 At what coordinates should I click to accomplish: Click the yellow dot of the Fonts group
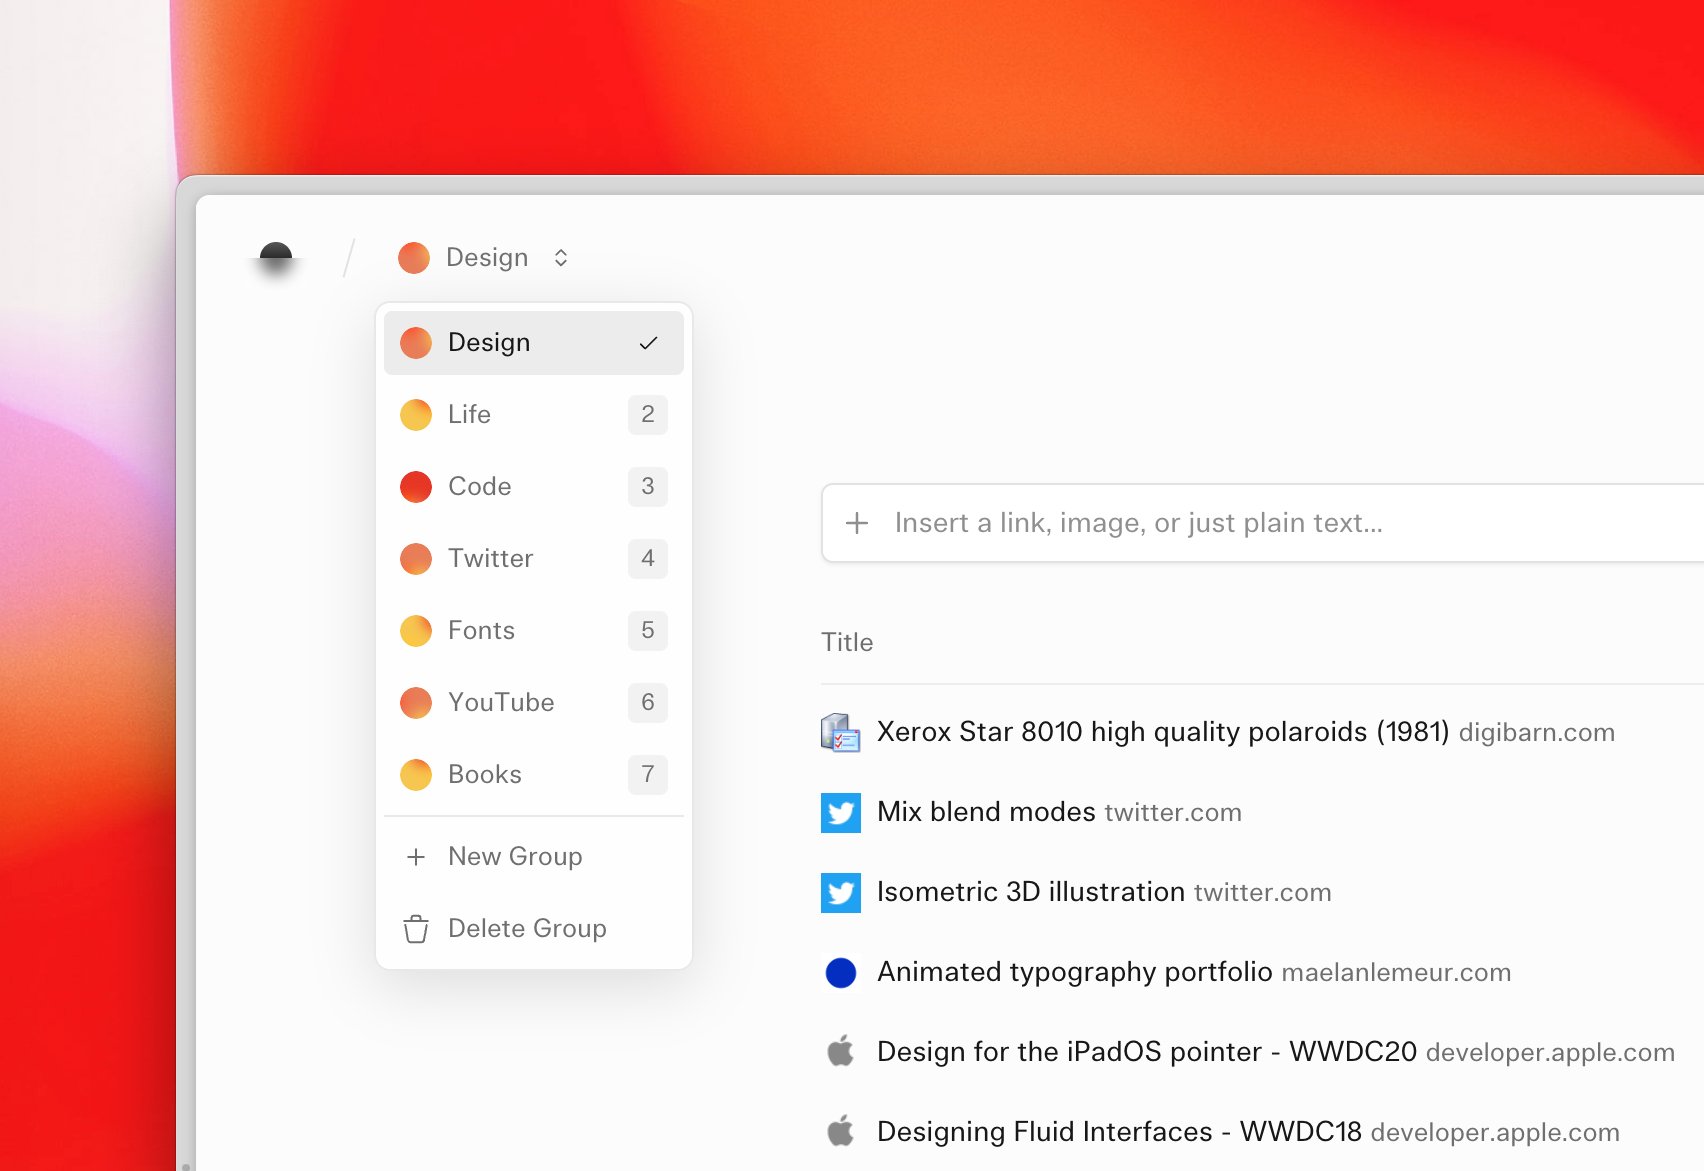pyautogui.click(x=415, y=630)
